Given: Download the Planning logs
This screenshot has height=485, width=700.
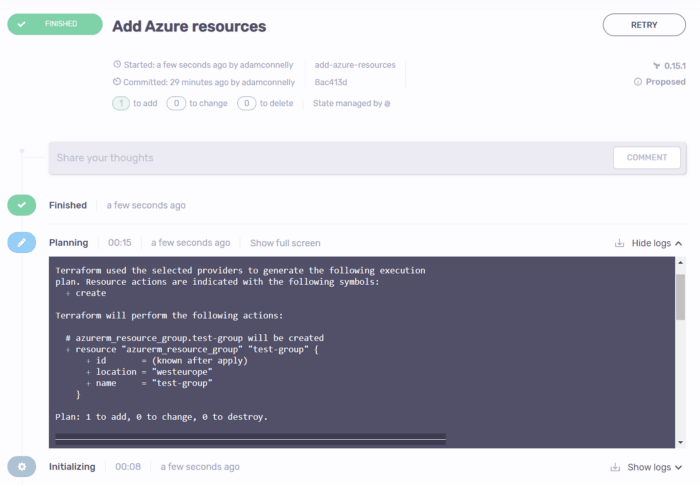Looking at the screenshot, I should pyautogui.click(x=619, y=243).
